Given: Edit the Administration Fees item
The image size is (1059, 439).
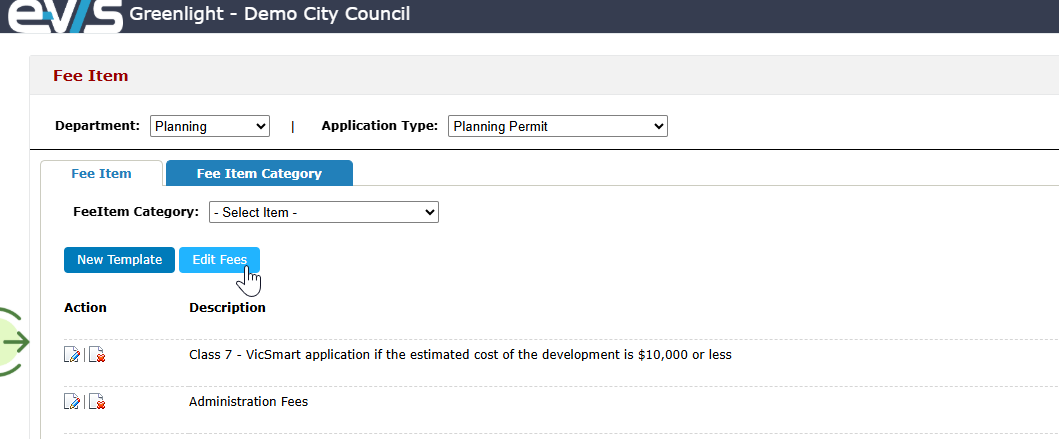Looking at the screenshot, I should (72, 402).
